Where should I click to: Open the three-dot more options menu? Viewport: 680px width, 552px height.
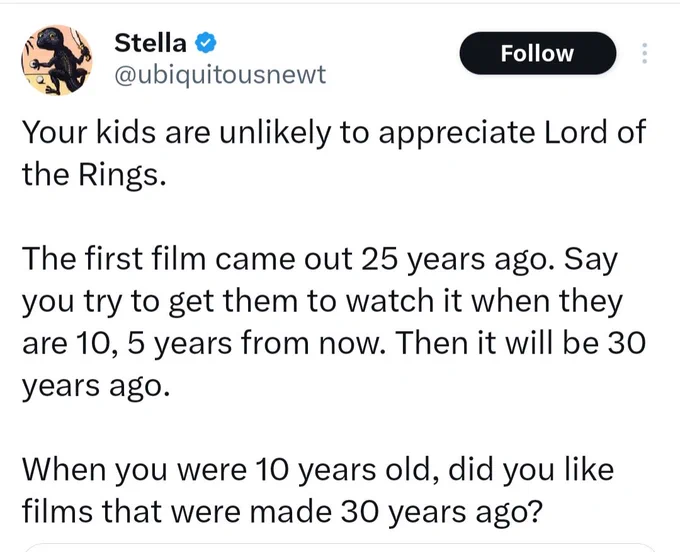click(644, 53)
